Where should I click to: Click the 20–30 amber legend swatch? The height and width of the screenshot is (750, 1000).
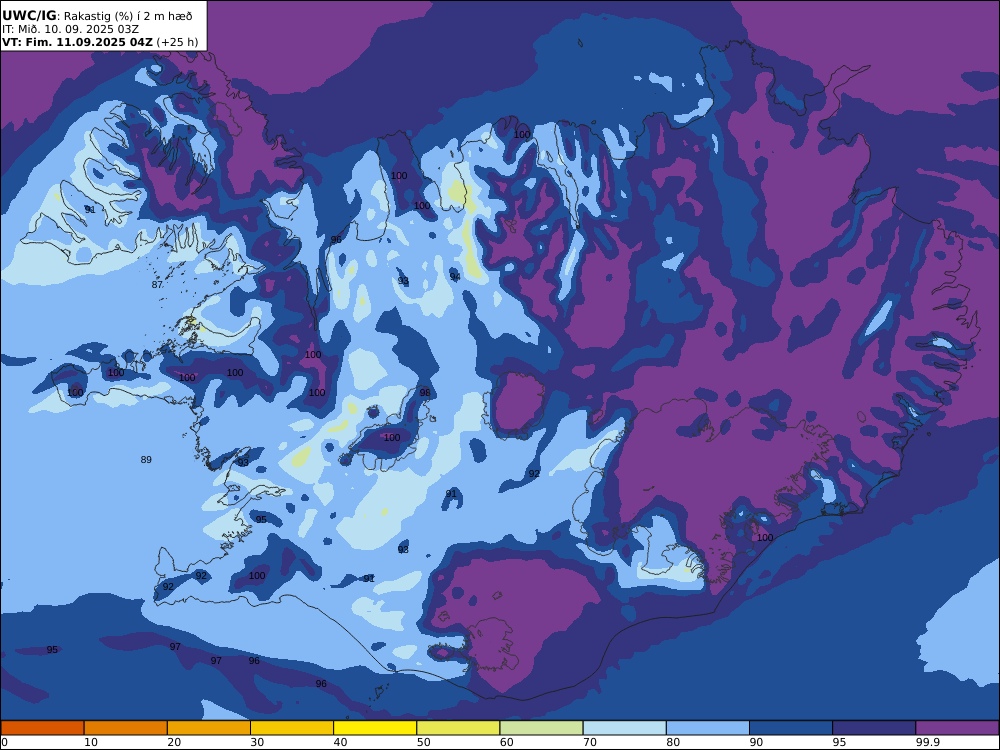pos(209,728)
